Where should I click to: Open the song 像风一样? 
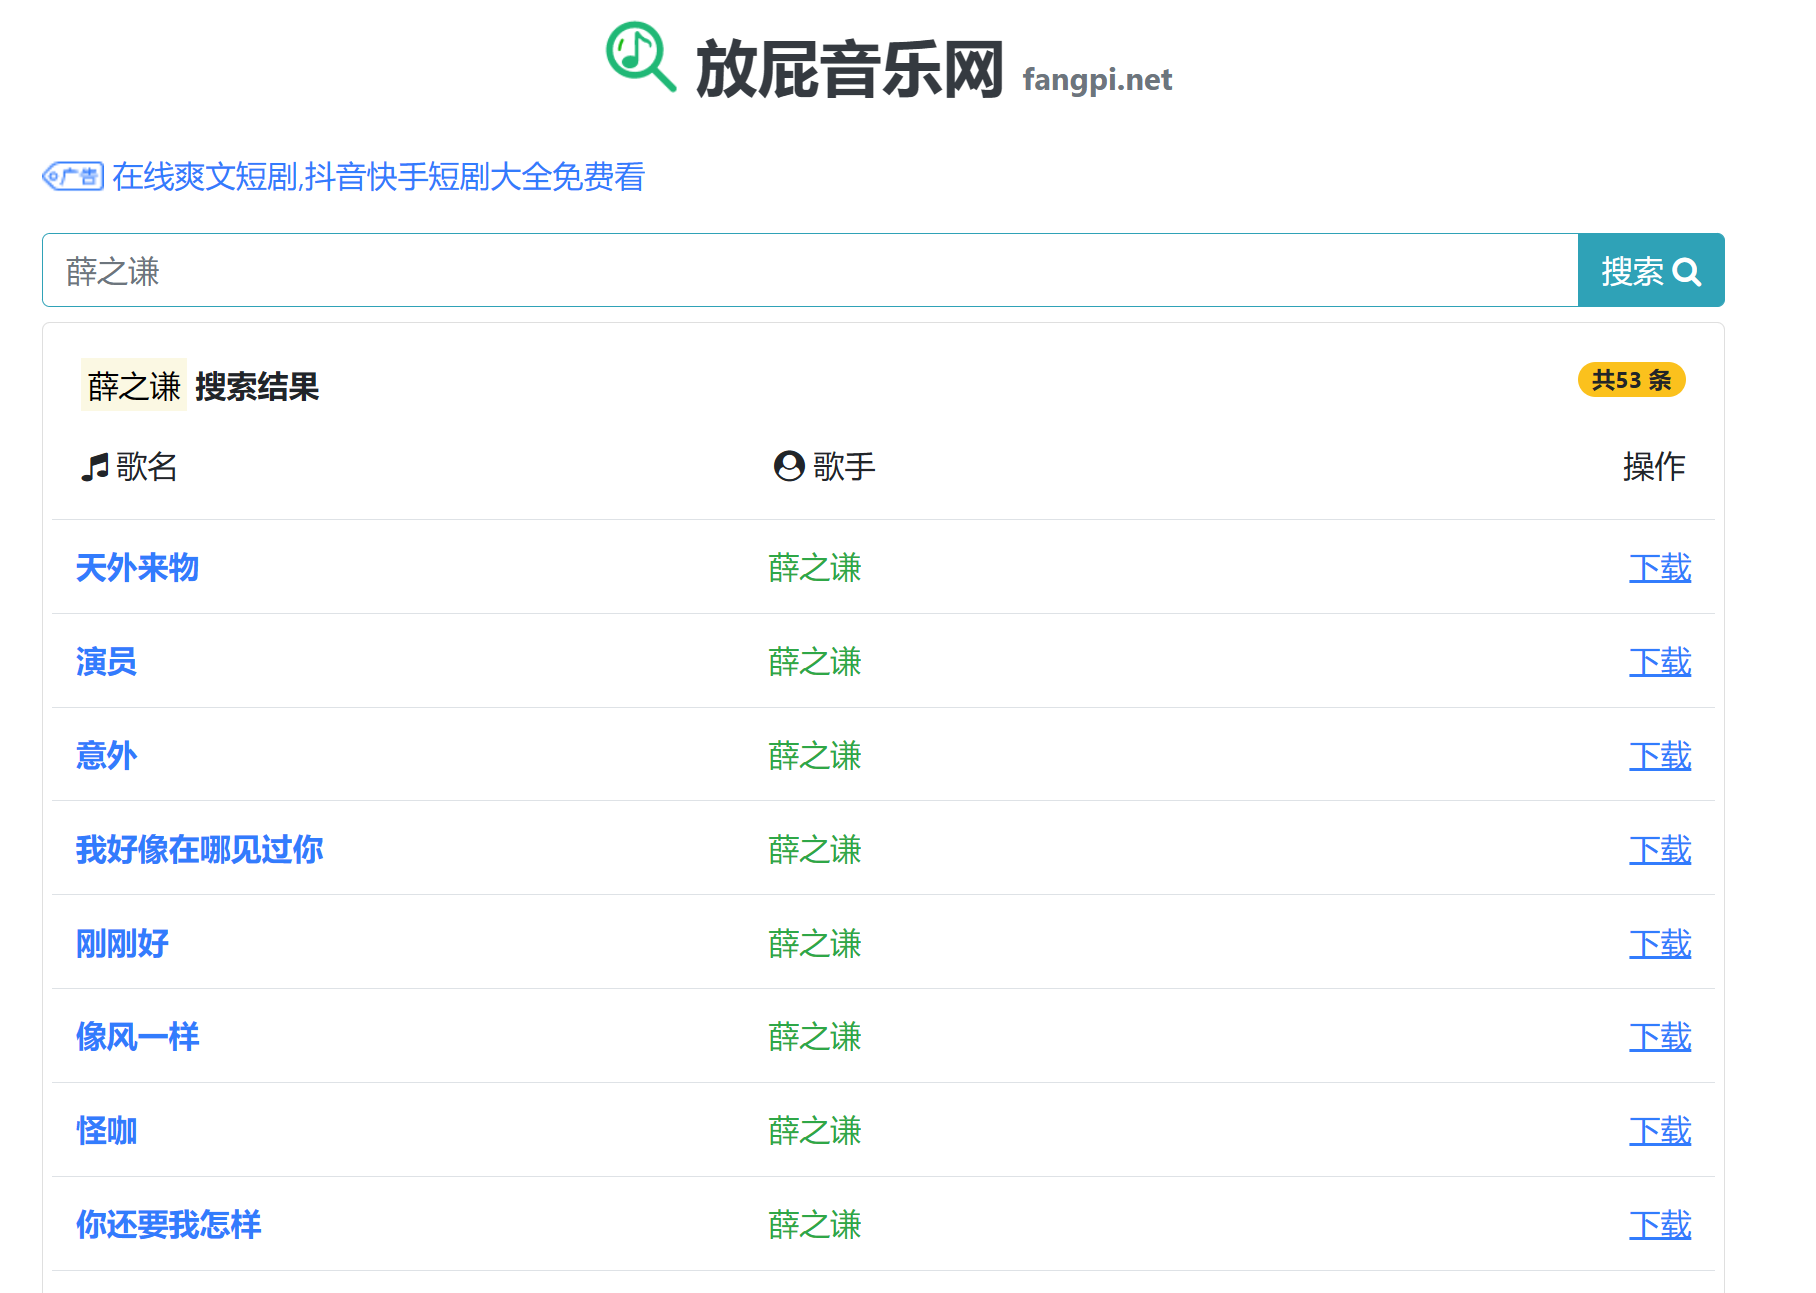coord(137,1037)
